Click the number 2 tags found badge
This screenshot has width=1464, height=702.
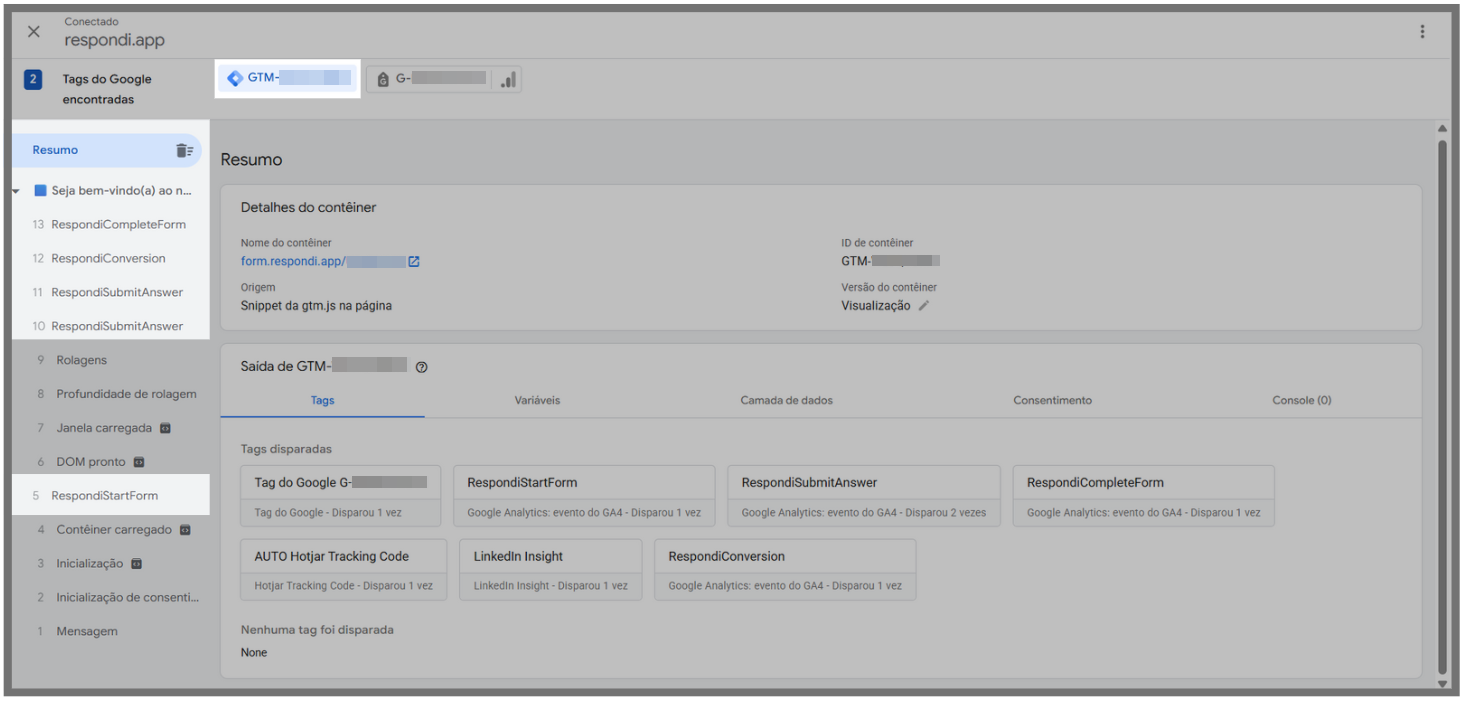click(x=33, y=79)
